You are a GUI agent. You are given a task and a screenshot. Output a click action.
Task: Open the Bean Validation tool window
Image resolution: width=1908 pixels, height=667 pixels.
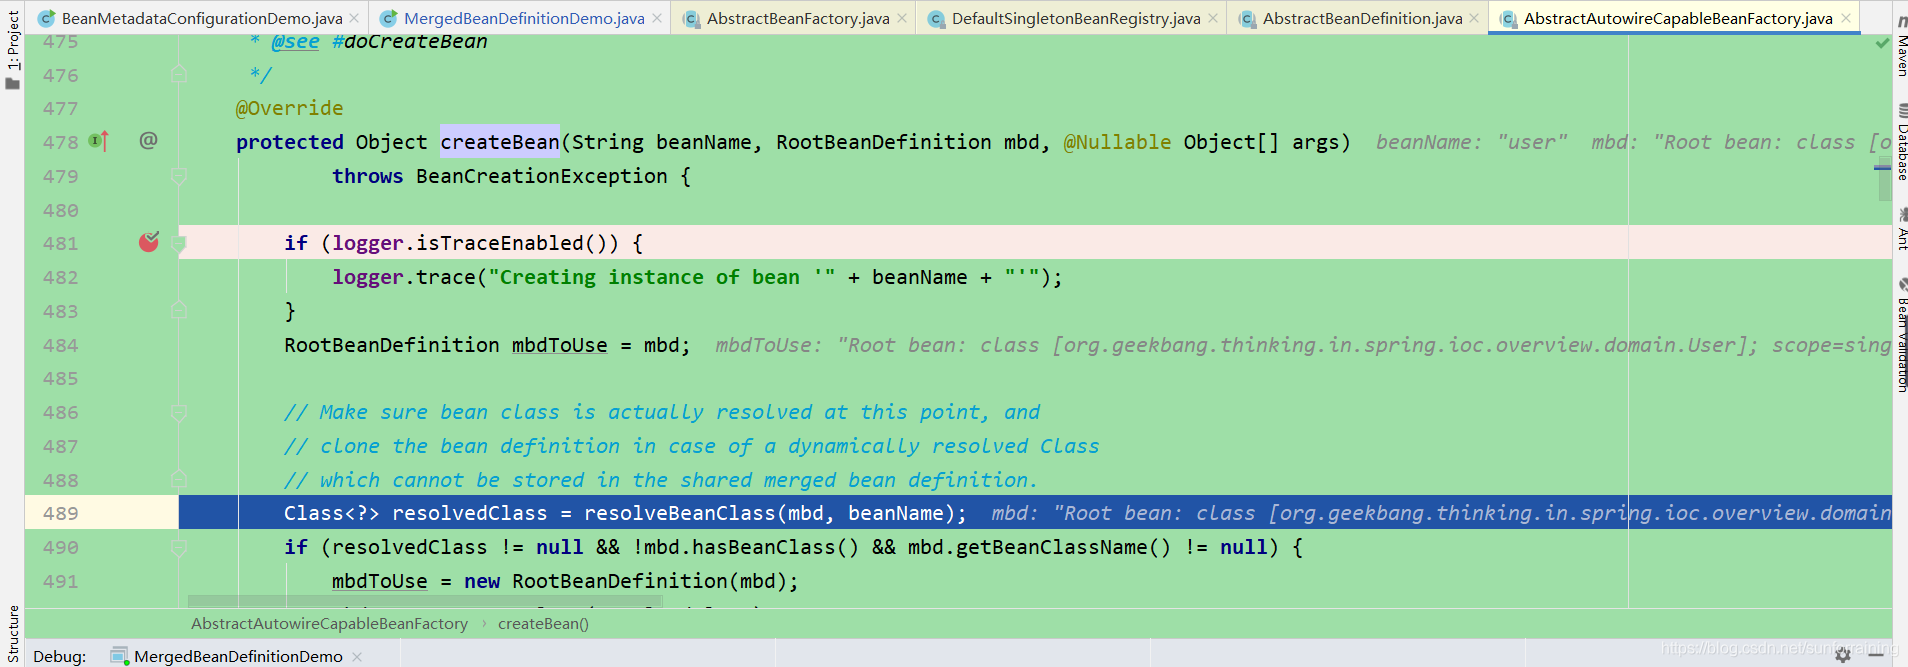[x=1902, y=335]
